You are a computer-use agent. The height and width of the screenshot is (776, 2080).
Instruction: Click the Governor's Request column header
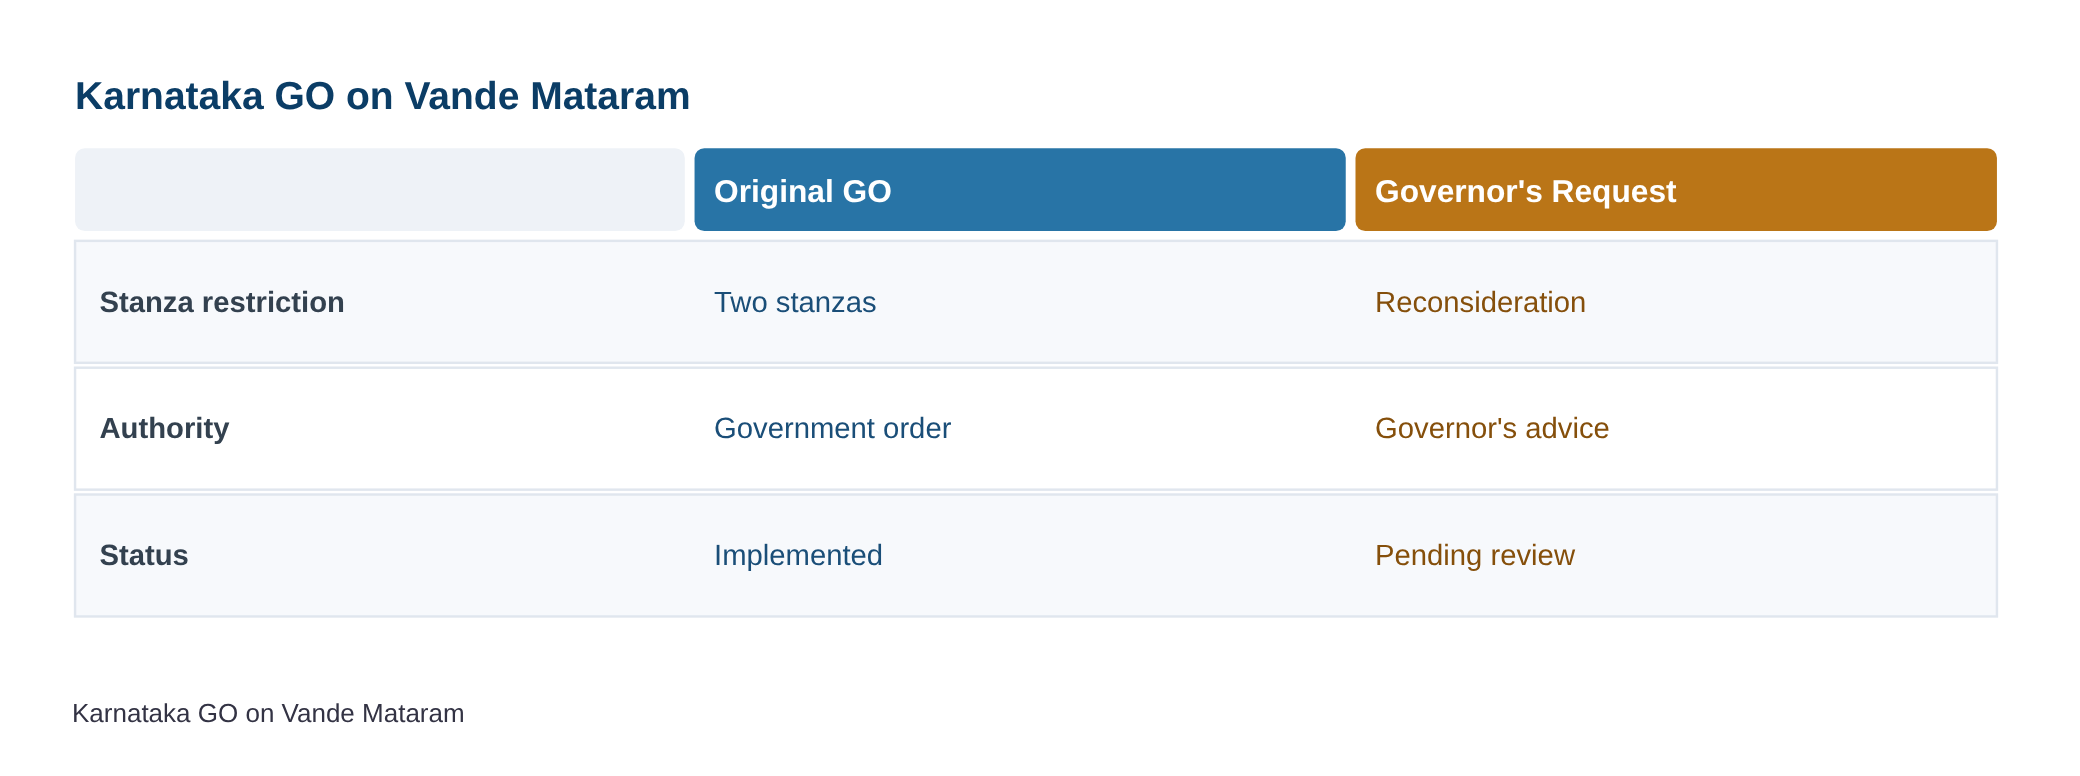(1675, 190)
